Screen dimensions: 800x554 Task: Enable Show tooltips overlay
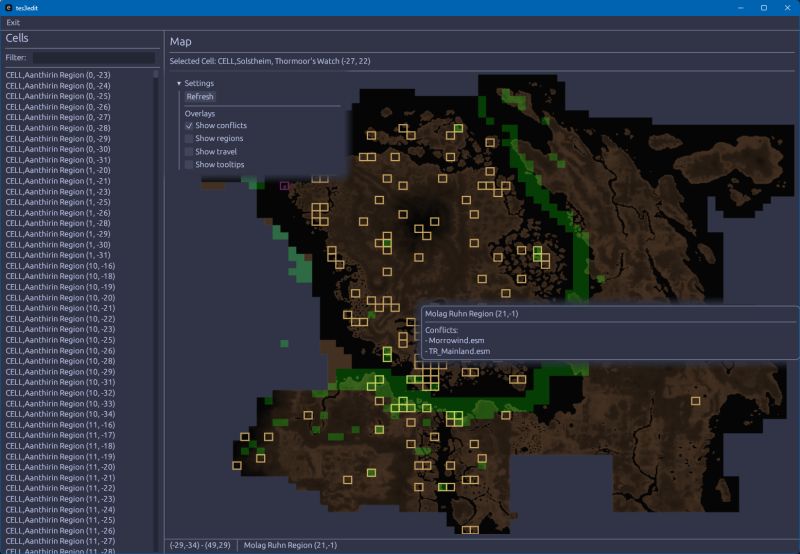189,164
